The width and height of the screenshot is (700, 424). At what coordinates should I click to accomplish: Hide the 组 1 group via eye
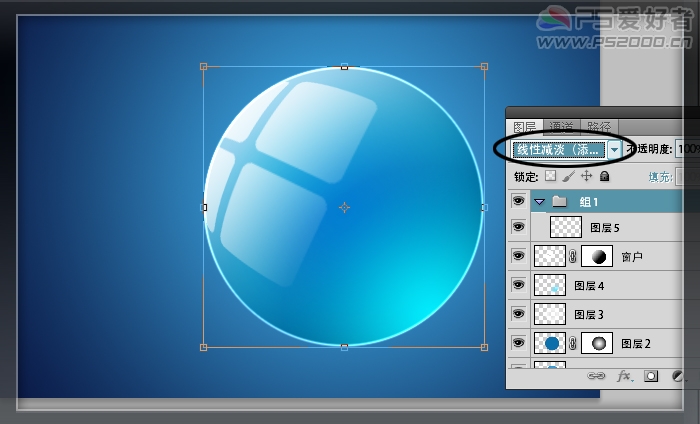coord(518,201)
